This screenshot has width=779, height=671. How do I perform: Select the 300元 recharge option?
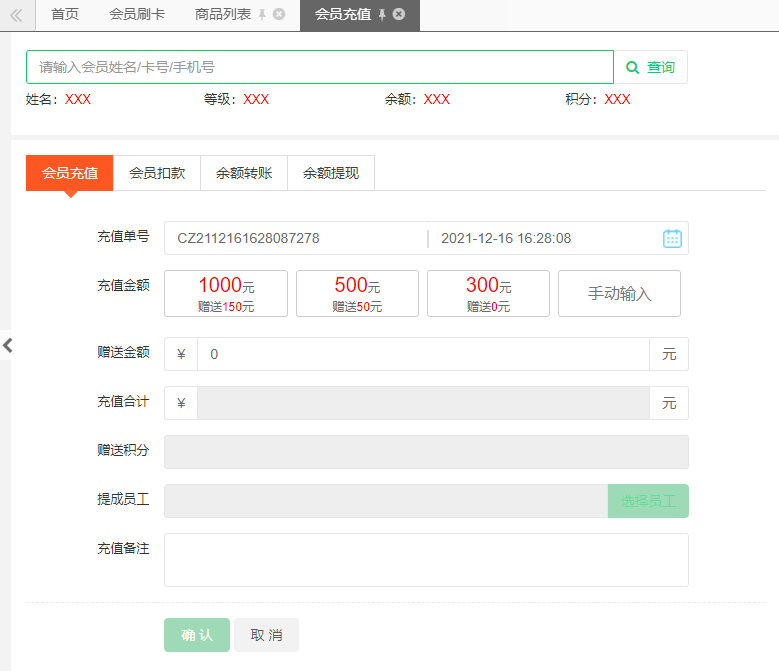pos(488,294)
